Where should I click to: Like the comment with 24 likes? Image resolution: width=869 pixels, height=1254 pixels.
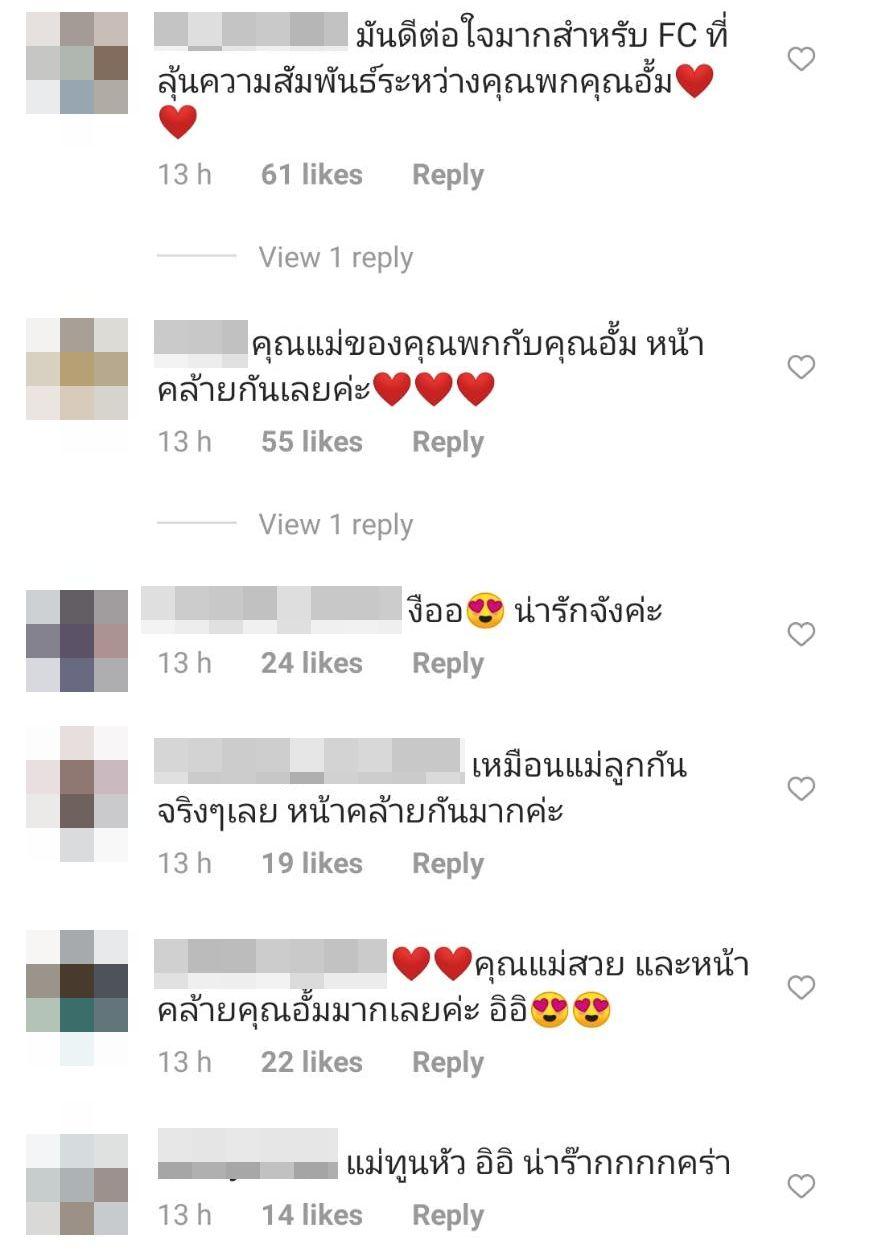[801, 634]
